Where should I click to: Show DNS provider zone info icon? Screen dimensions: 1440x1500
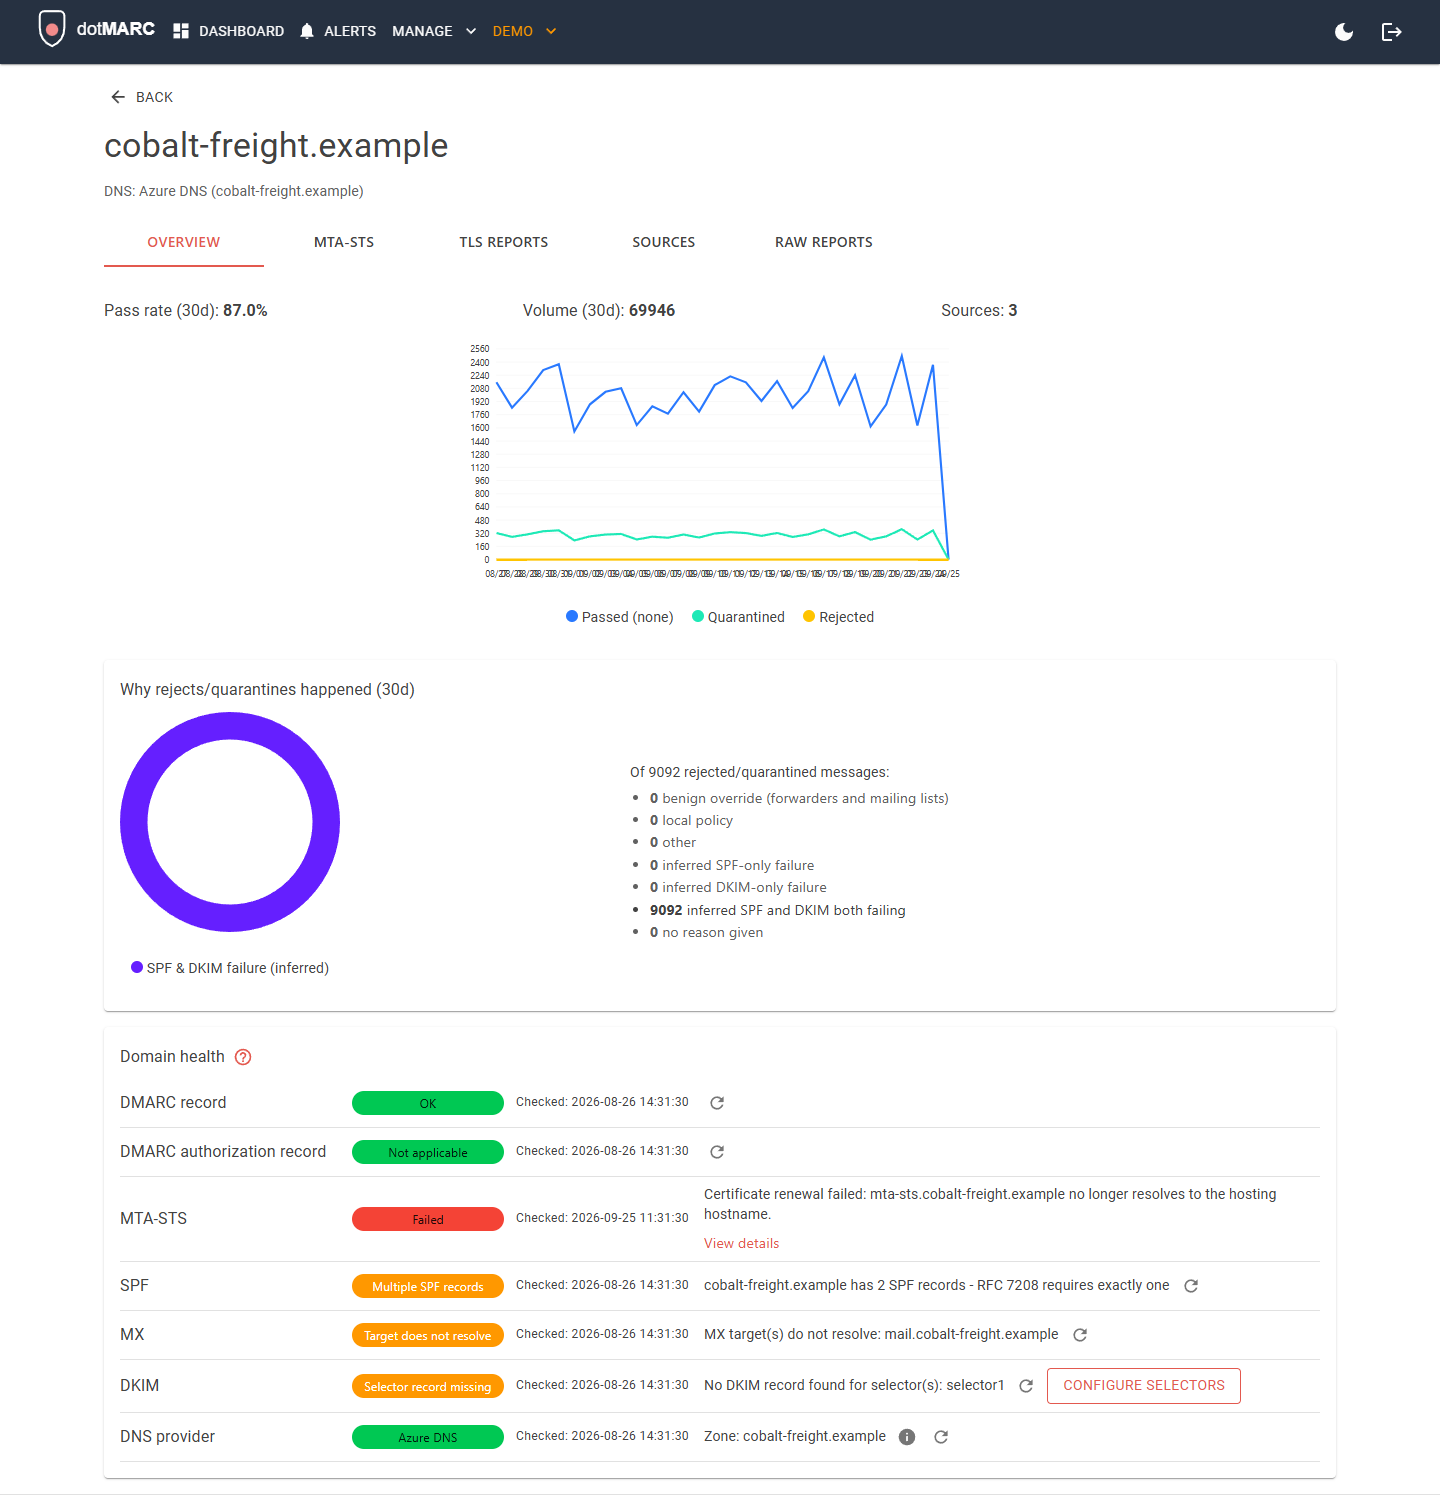(x=907, y=1437)
